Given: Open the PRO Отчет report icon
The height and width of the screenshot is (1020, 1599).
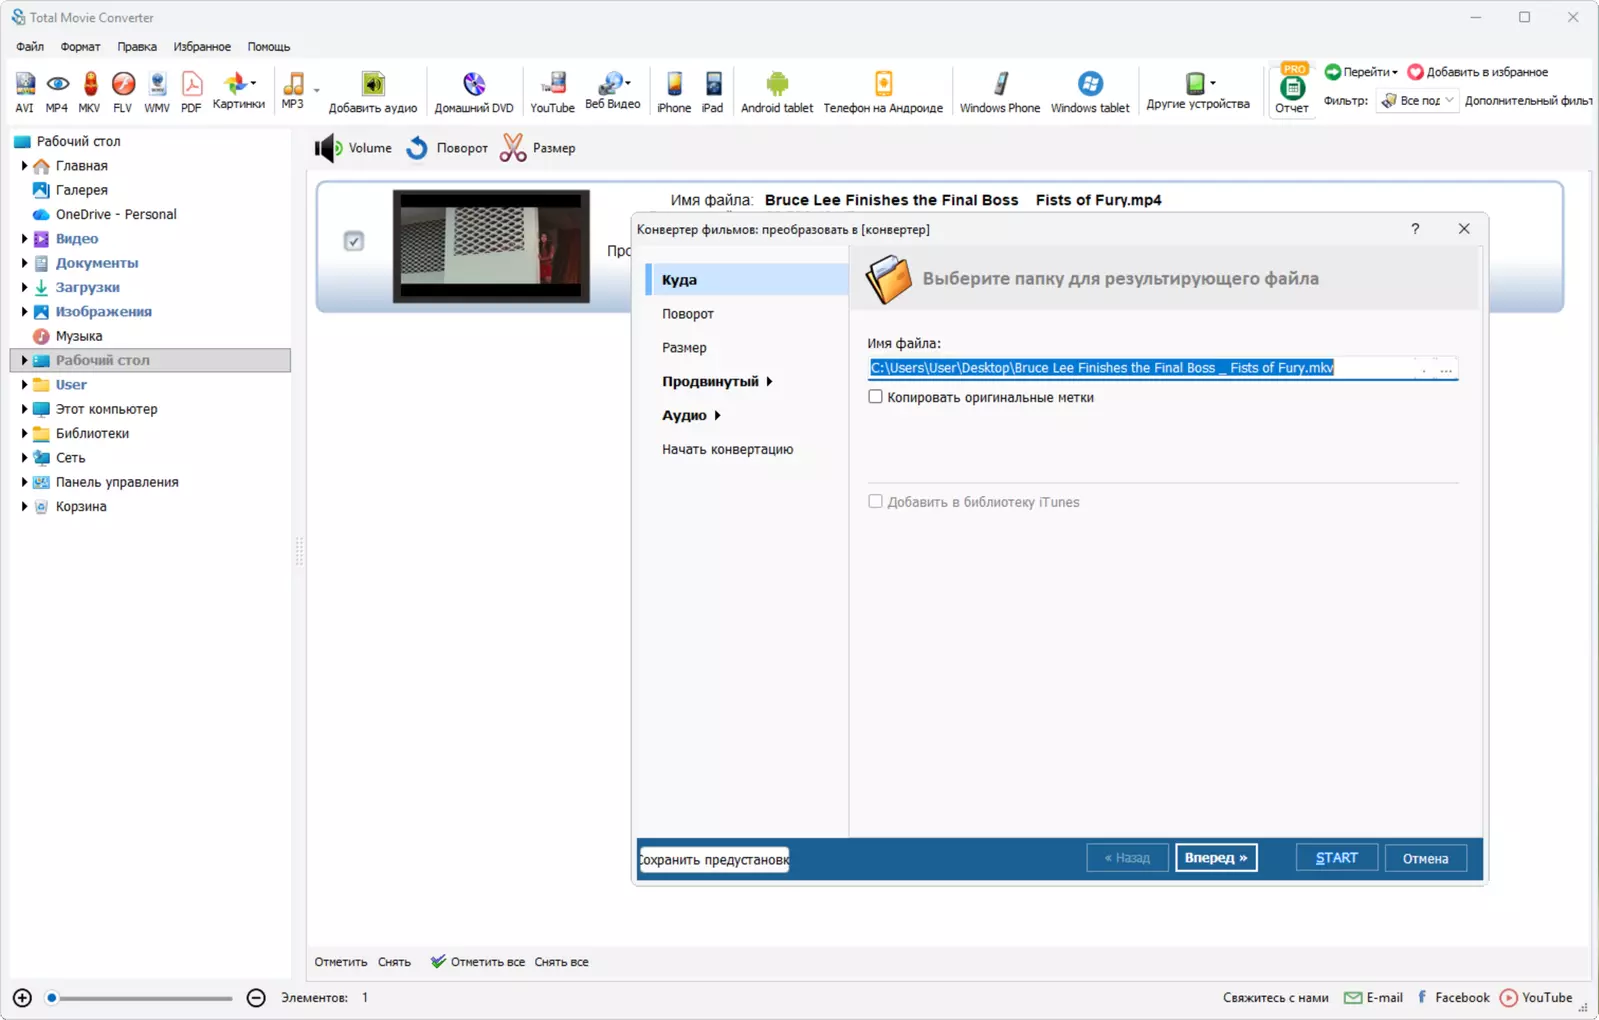Looking at the screenshot, I should click(x=1292, y=90).
